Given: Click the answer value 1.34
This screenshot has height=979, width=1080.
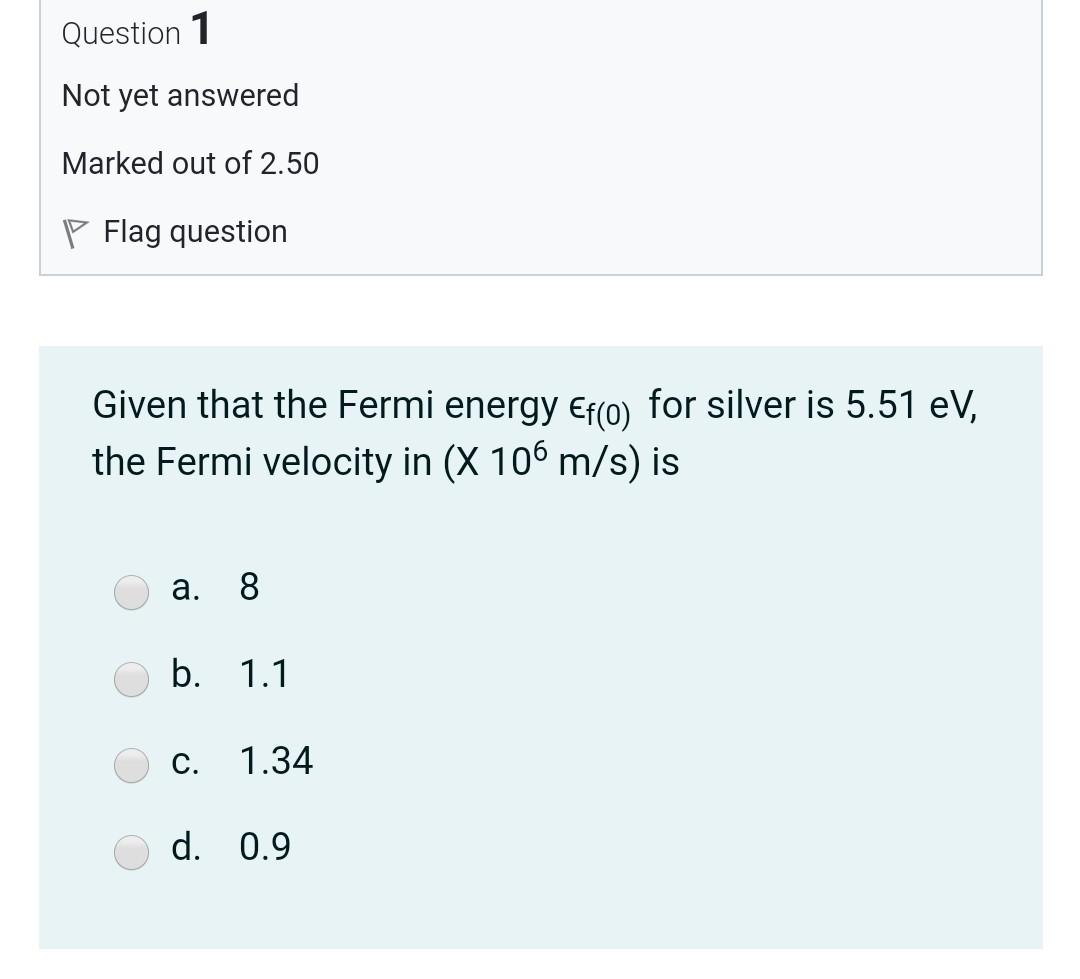Looking at the screenshot, I should [276, 761].
